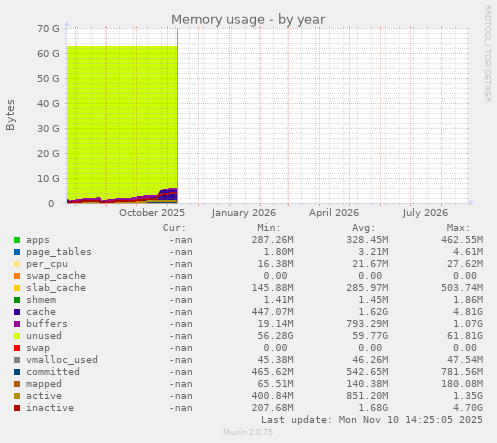Click the active min value 400.84M
This screenshot has height=443, width=497.
pyautogui.click(x=272, y=396)
